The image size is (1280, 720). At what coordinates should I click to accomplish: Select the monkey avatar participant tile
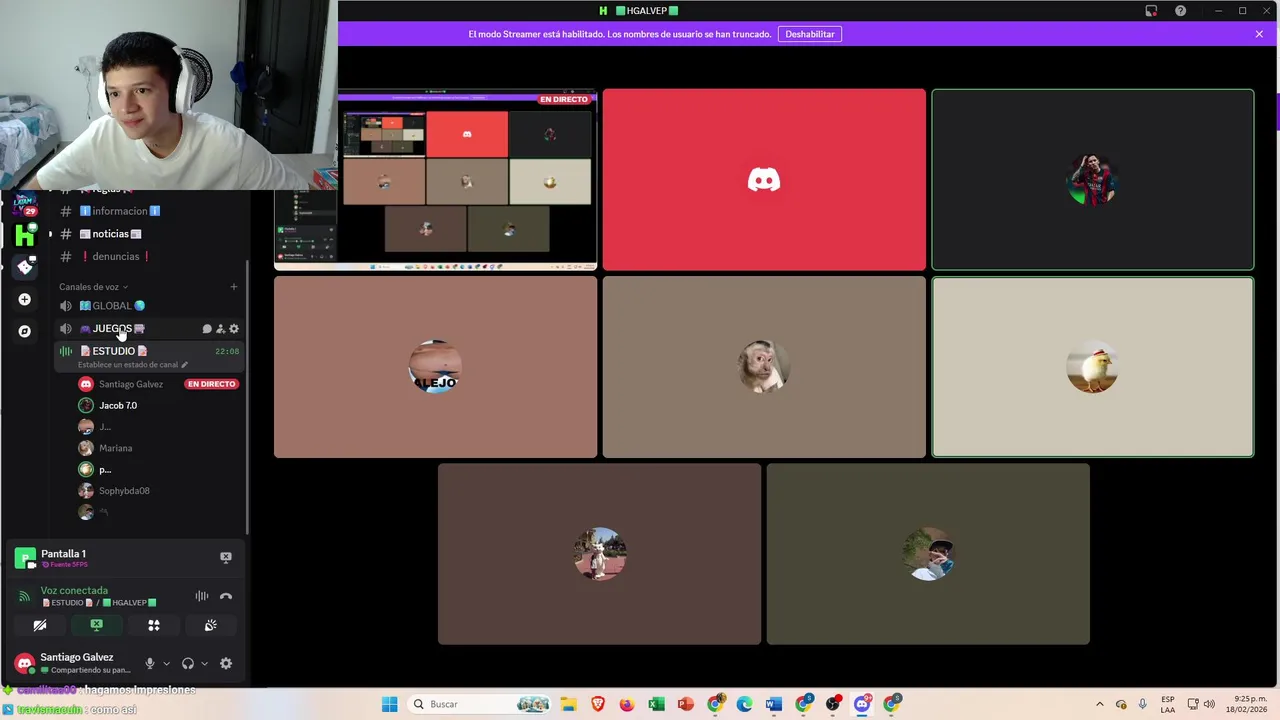coord(764,367)
